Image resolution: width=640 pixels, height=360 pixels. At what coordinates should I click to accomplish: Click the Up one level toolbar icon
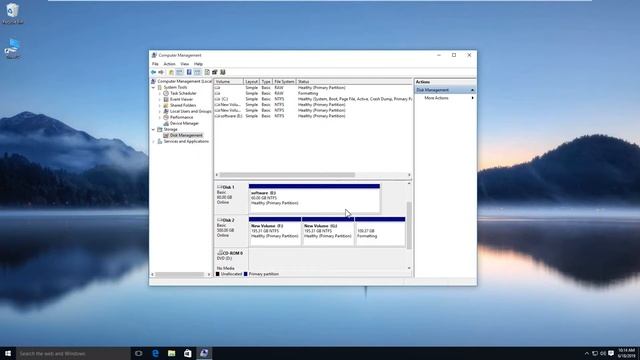coord(171,72)
